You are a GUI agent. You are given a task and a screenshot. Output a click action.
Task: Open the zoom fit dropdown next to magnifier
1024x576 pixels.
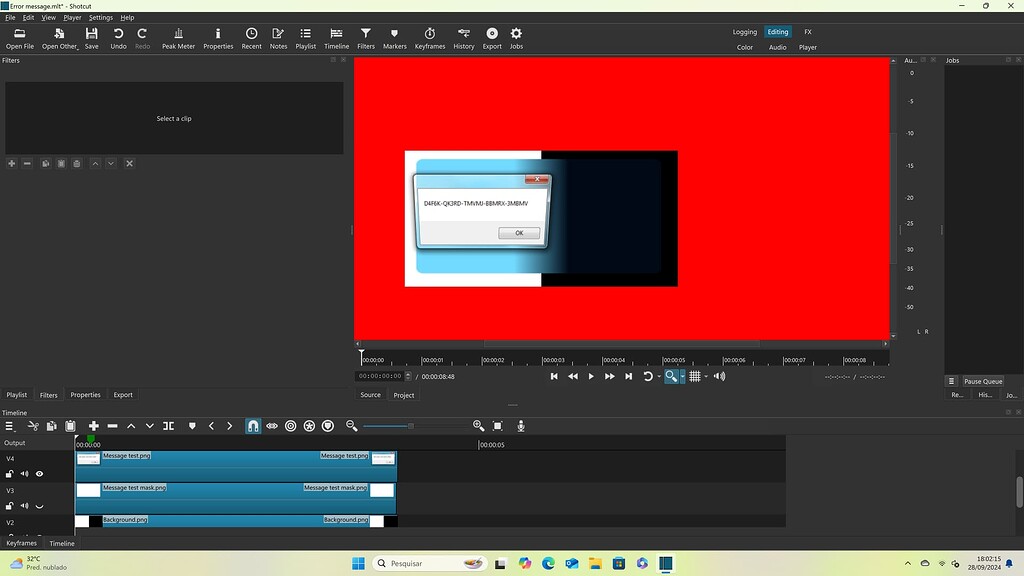tap(682, 376)
